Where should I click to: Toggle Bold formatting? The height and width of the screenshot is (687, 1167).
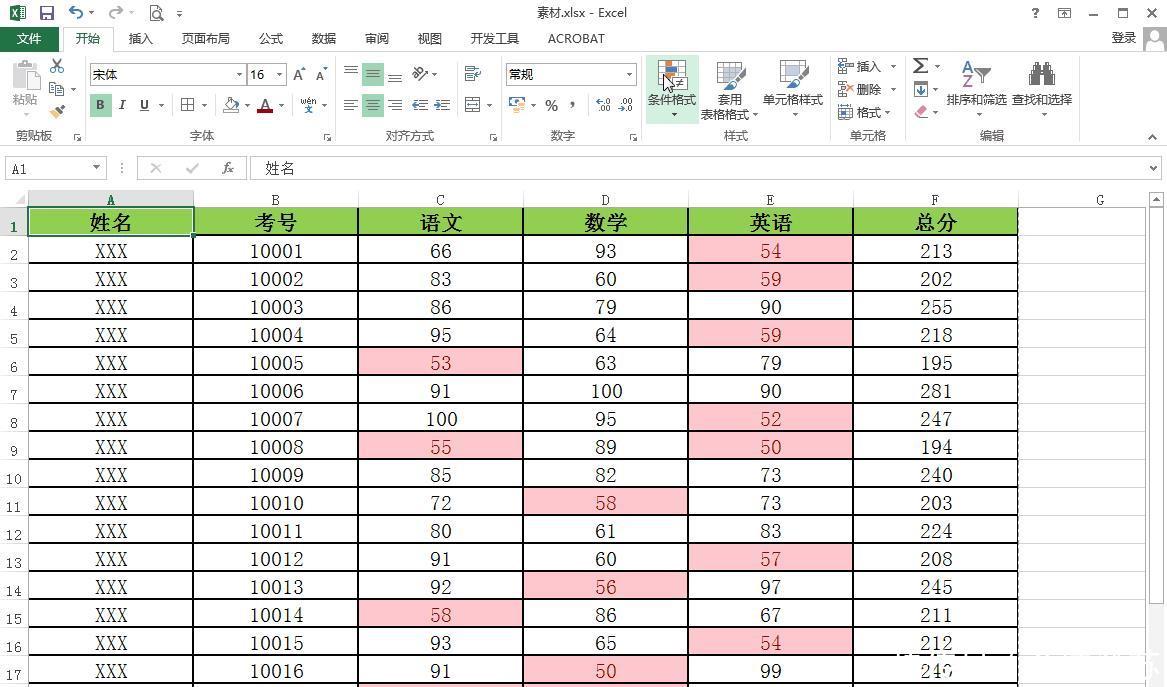pos(100,105)
